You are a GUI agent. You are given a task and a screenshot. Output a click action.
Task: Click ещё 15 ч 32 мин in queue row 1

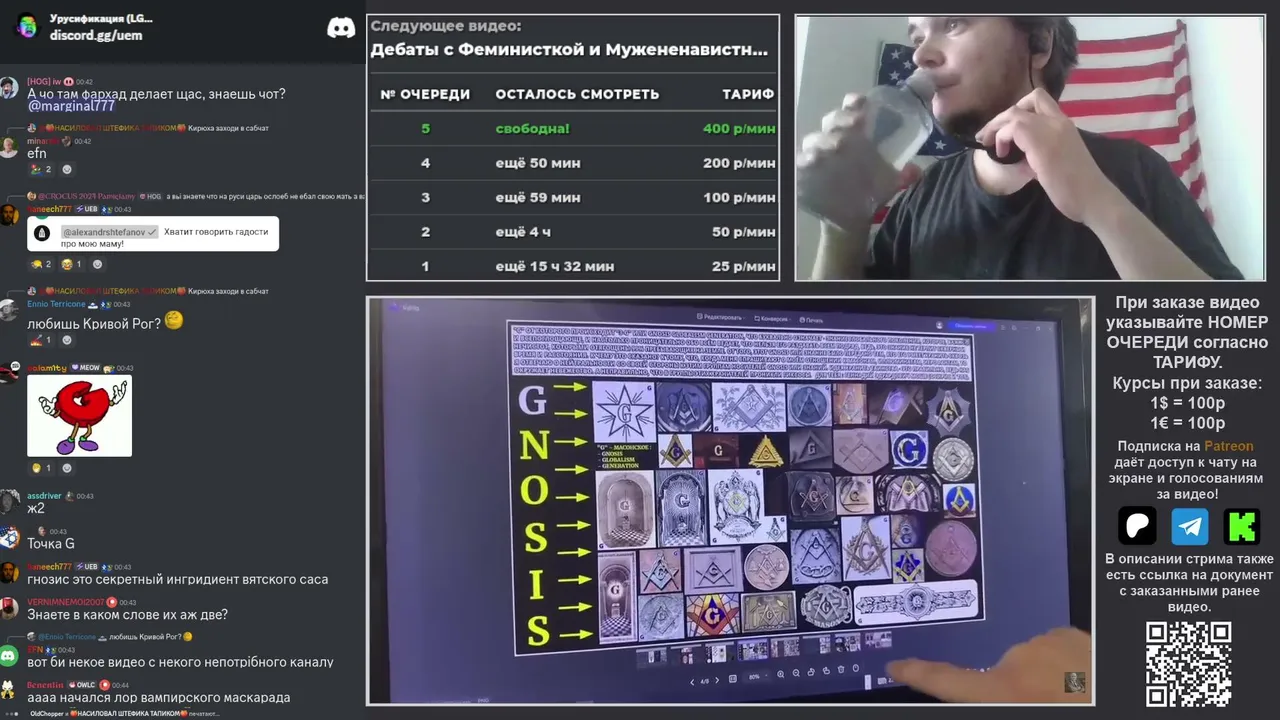[x=555, y=266]
